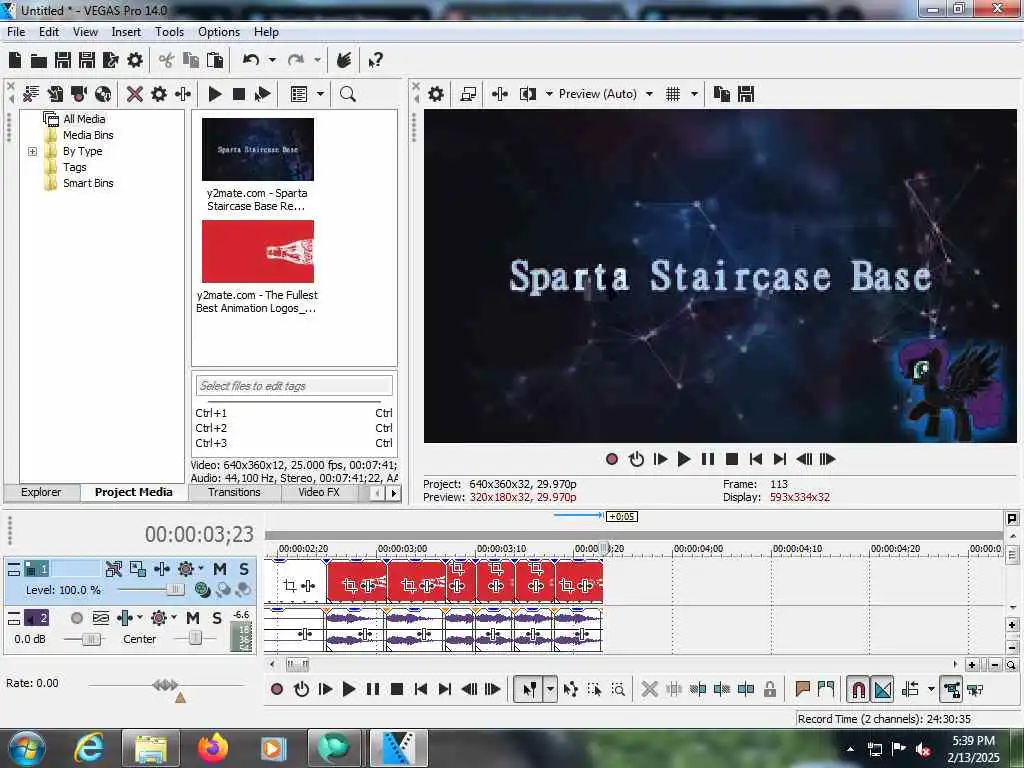The image size is (1024, 768).
Task: Select the Smart Bins folder
Action: click(x=88, y=184)
